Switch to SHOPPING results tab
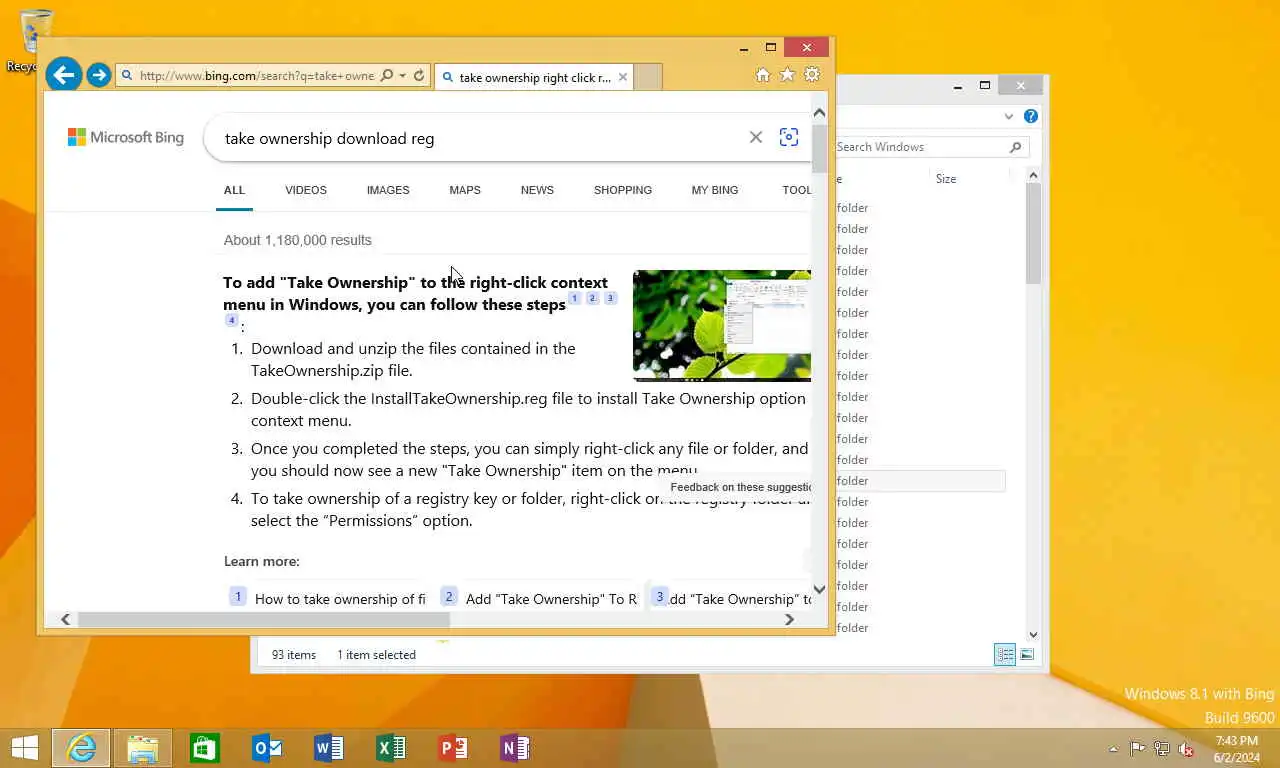Viewport: 1280px width, 768px height. point(623,190)
